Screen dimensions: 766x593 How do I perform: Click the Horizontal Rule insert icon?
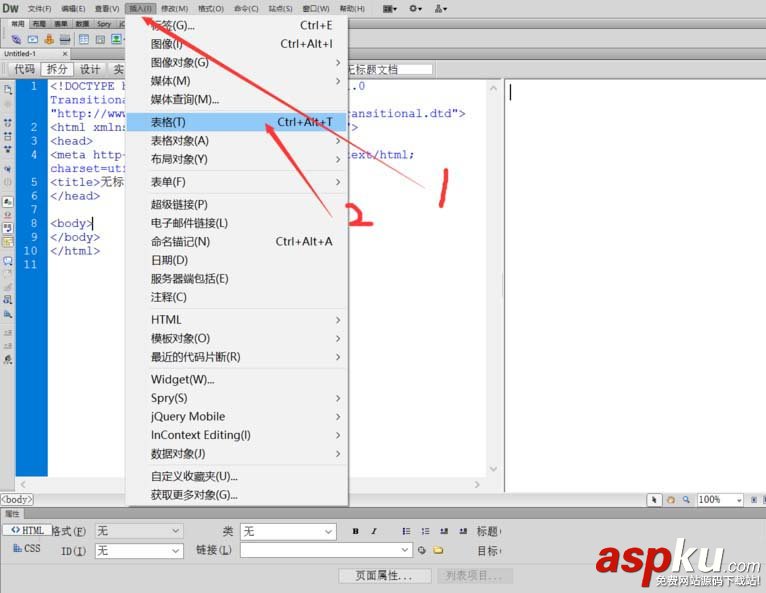pyautogui.click(x=65, y=40)
